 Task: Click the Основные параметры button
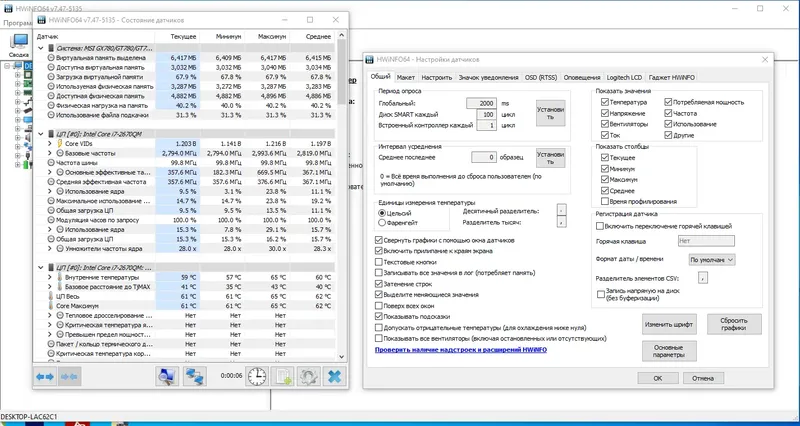click(669, 351)
